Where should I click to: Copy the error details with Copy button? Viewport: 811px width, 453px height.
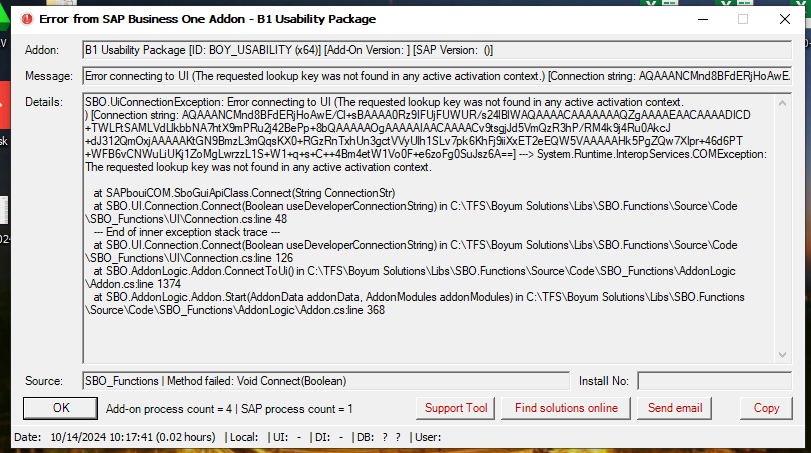tap(766, 408)
